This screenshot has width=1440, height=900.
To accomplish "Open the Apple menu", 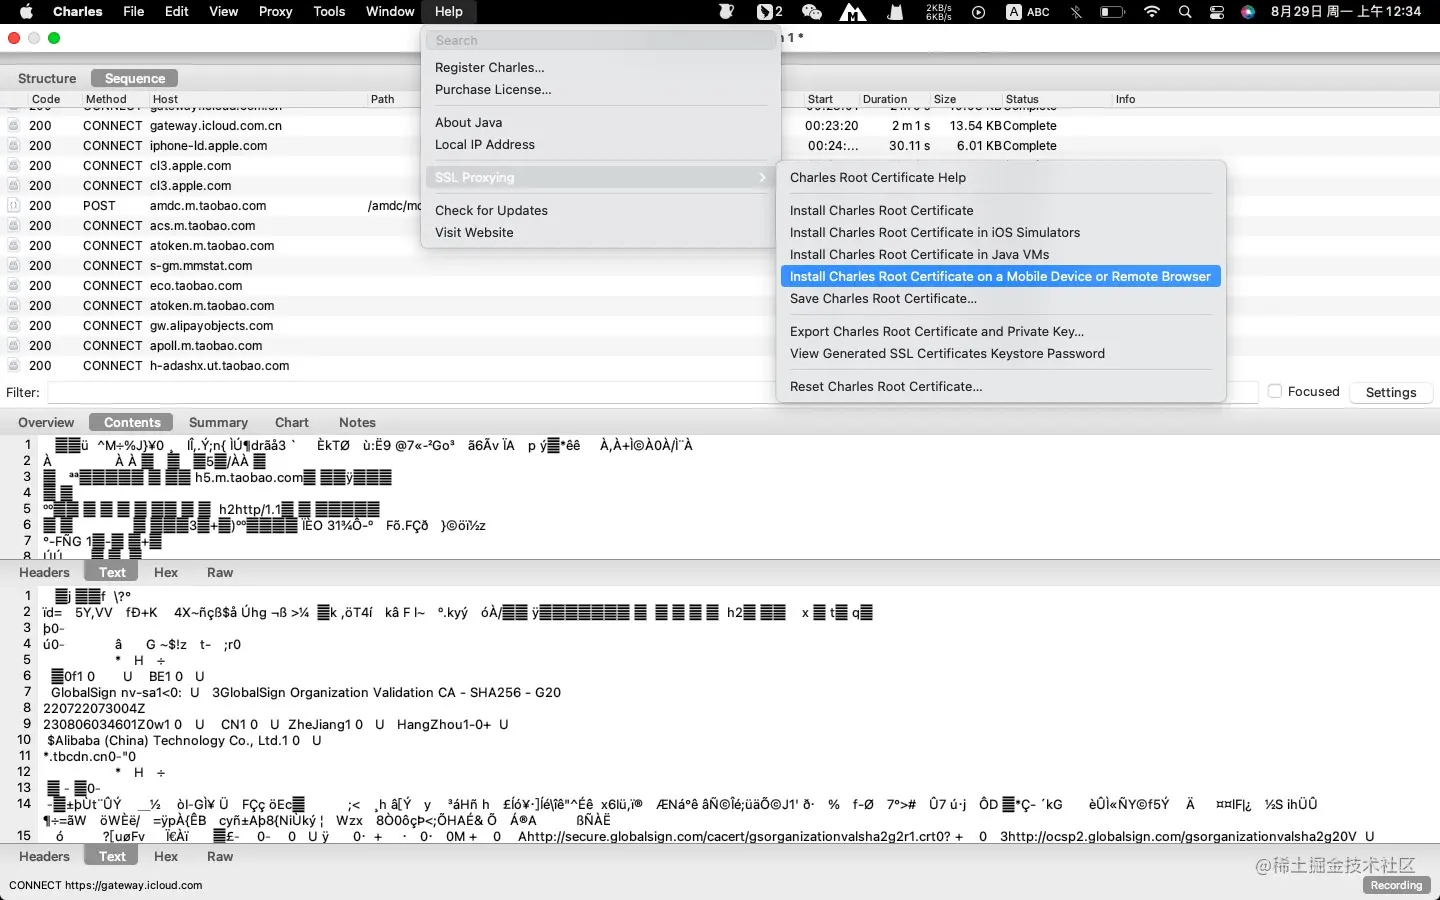I will tap(27, 12).
